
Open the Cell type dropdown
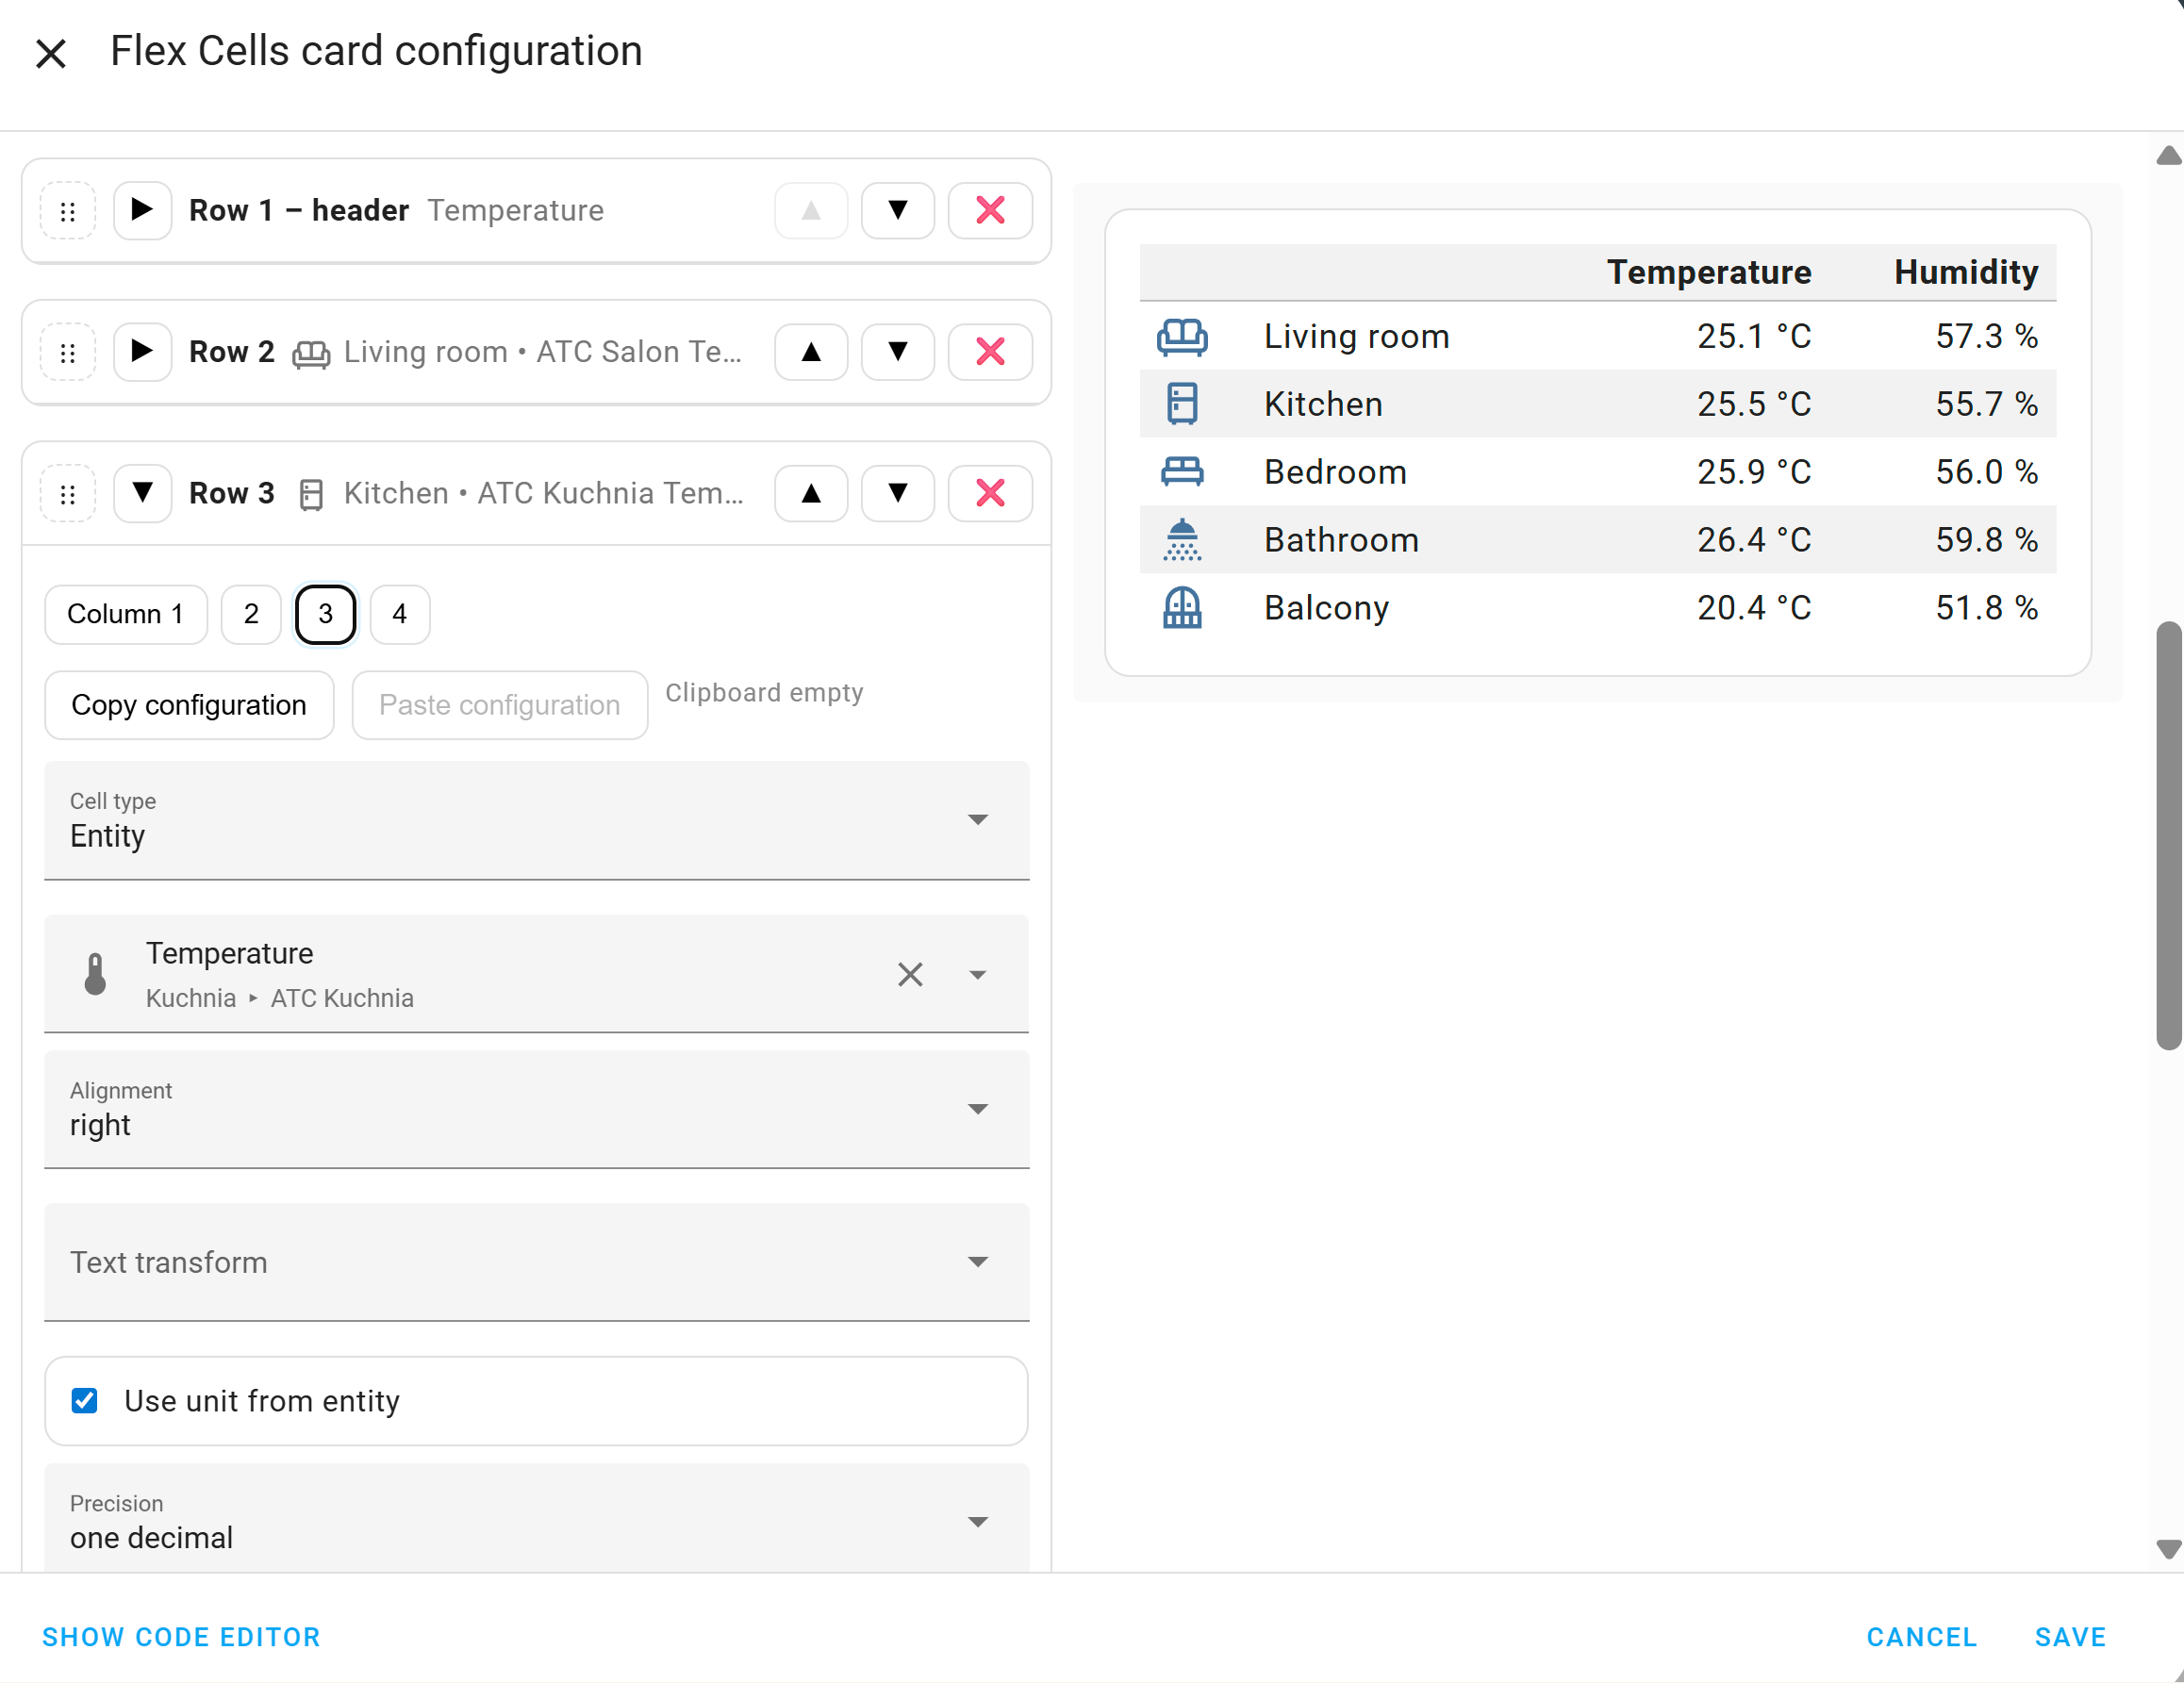(x=536, y=820)
